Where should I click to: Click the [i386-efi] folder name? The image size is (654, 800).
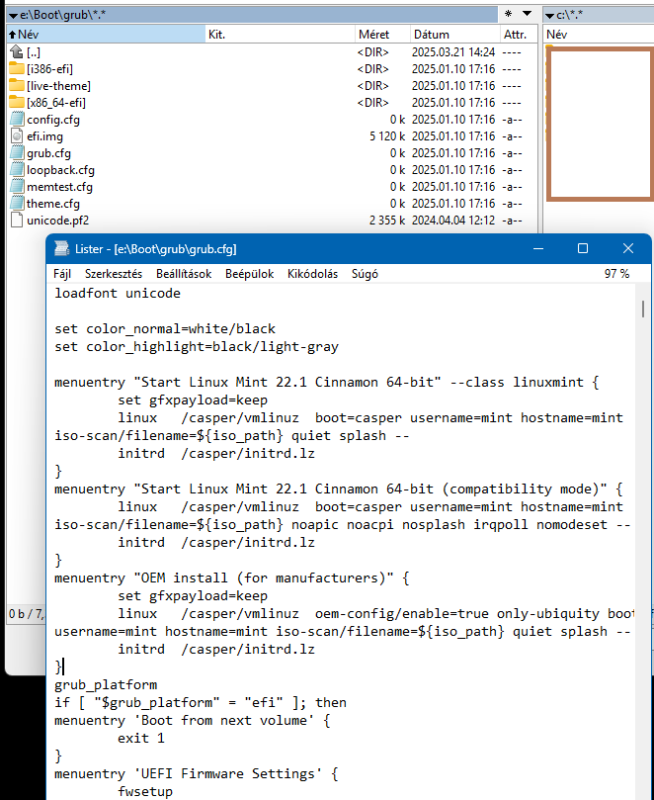pyautogui.click(x=49, y=69)
